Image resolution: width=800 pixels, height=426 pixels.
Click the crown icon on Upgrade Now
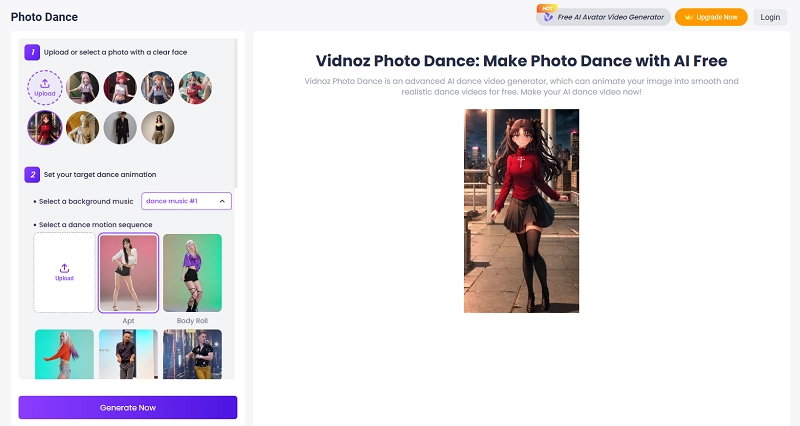pos(689,17)
